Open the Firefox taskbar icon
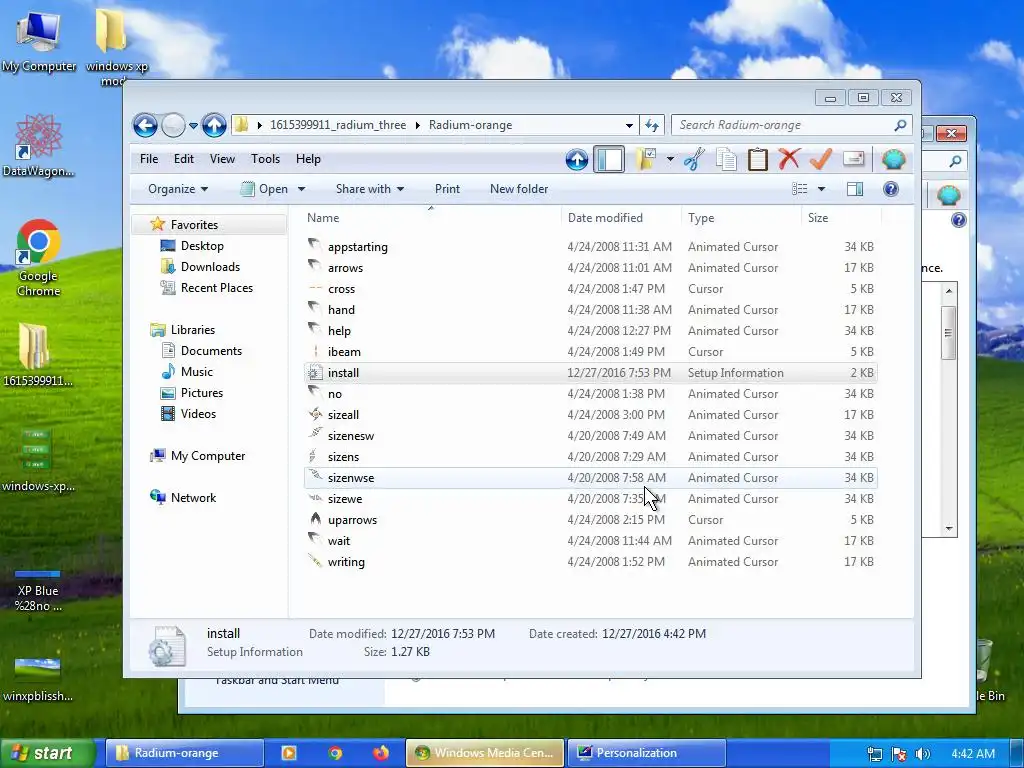 (381, 753)
